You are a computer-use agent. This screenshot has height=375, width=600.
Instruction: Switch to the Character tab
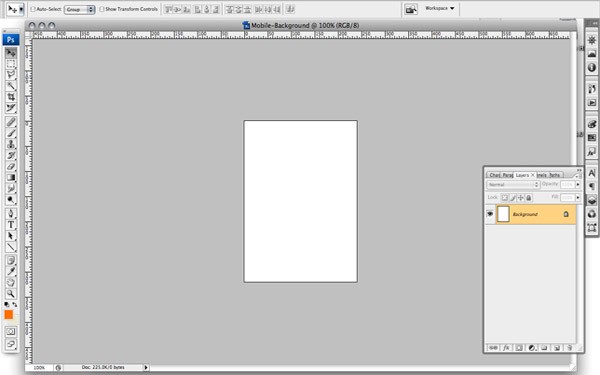pos(494,175)
